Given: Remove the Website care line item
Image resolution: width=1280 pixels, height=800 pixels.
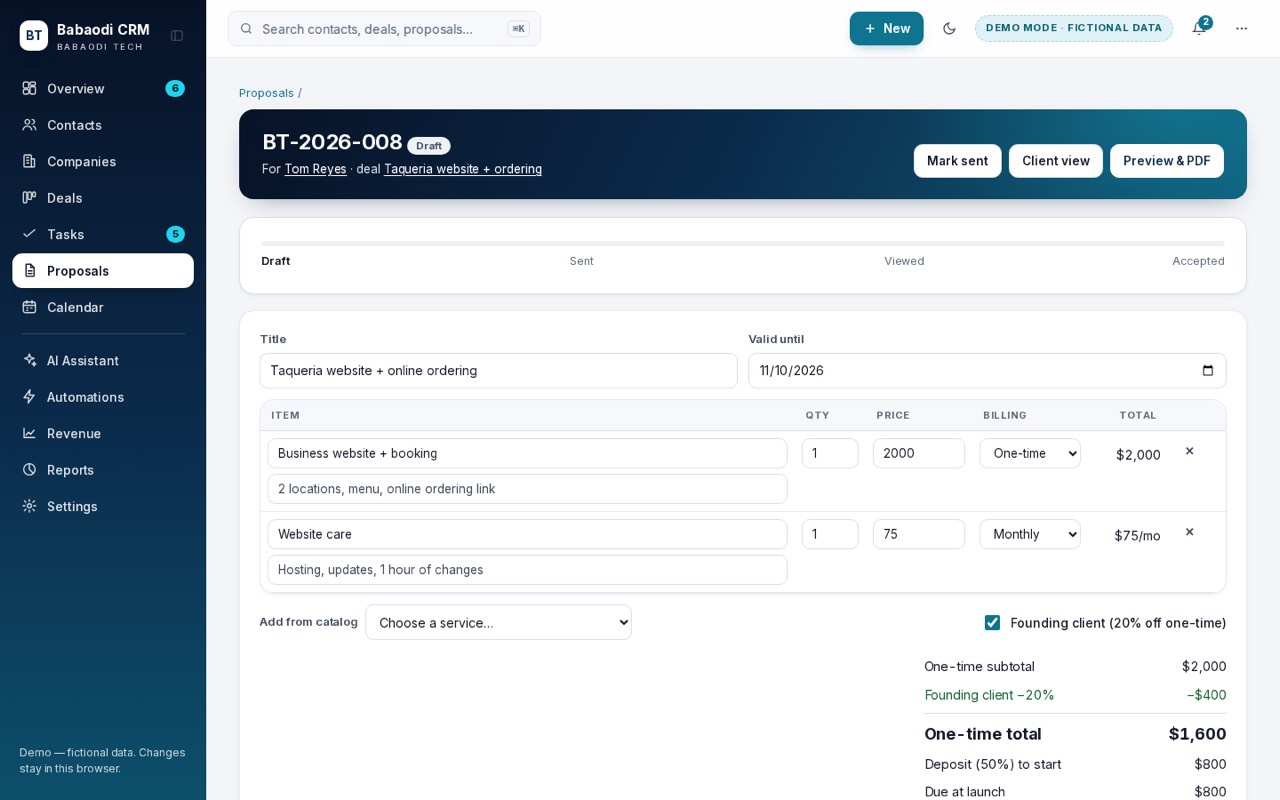Looking at the screenshot, I should click(x=1190, y=532).
